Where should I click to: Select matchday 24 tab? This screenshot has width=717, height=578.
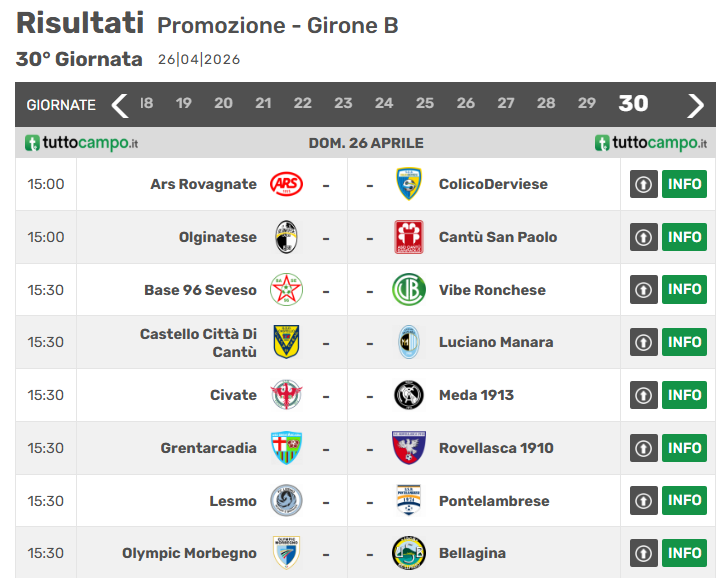[384, 103]
